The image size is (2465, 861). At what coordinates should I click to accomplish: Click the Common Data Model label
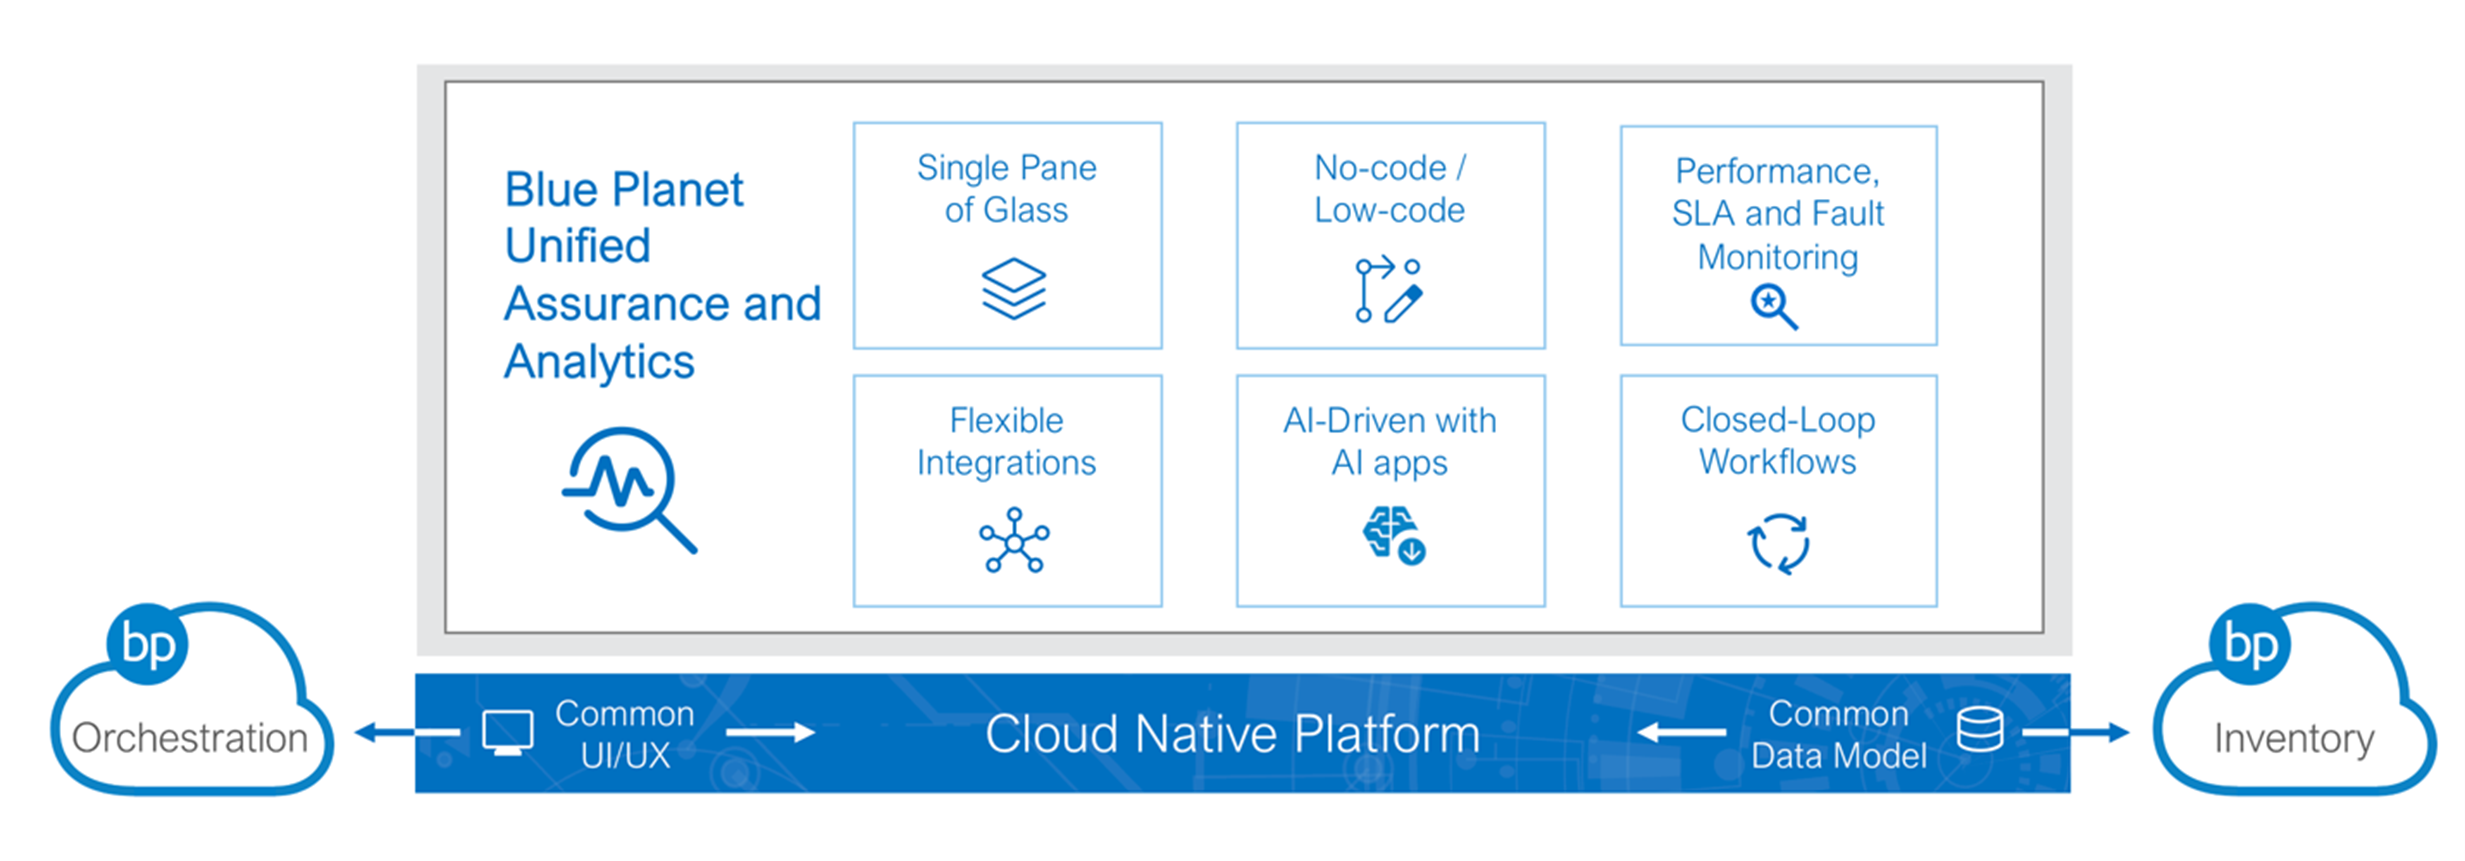pos(1838,734)
